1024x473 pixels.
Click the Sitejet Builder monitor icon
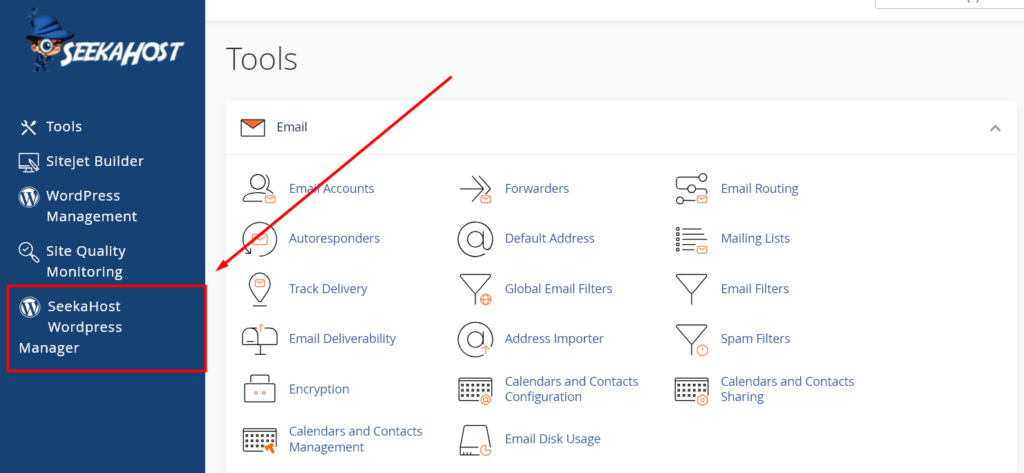(x=29, y=162)
